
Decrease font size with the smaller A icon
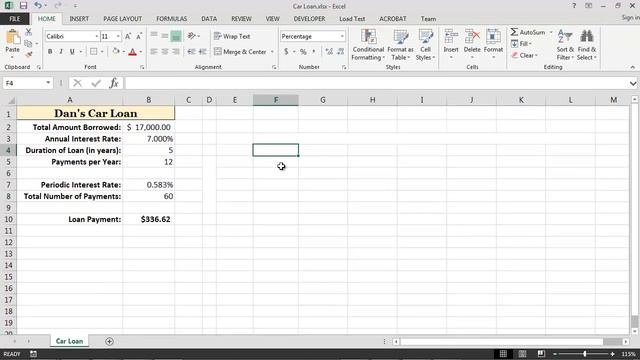[139, 36]
